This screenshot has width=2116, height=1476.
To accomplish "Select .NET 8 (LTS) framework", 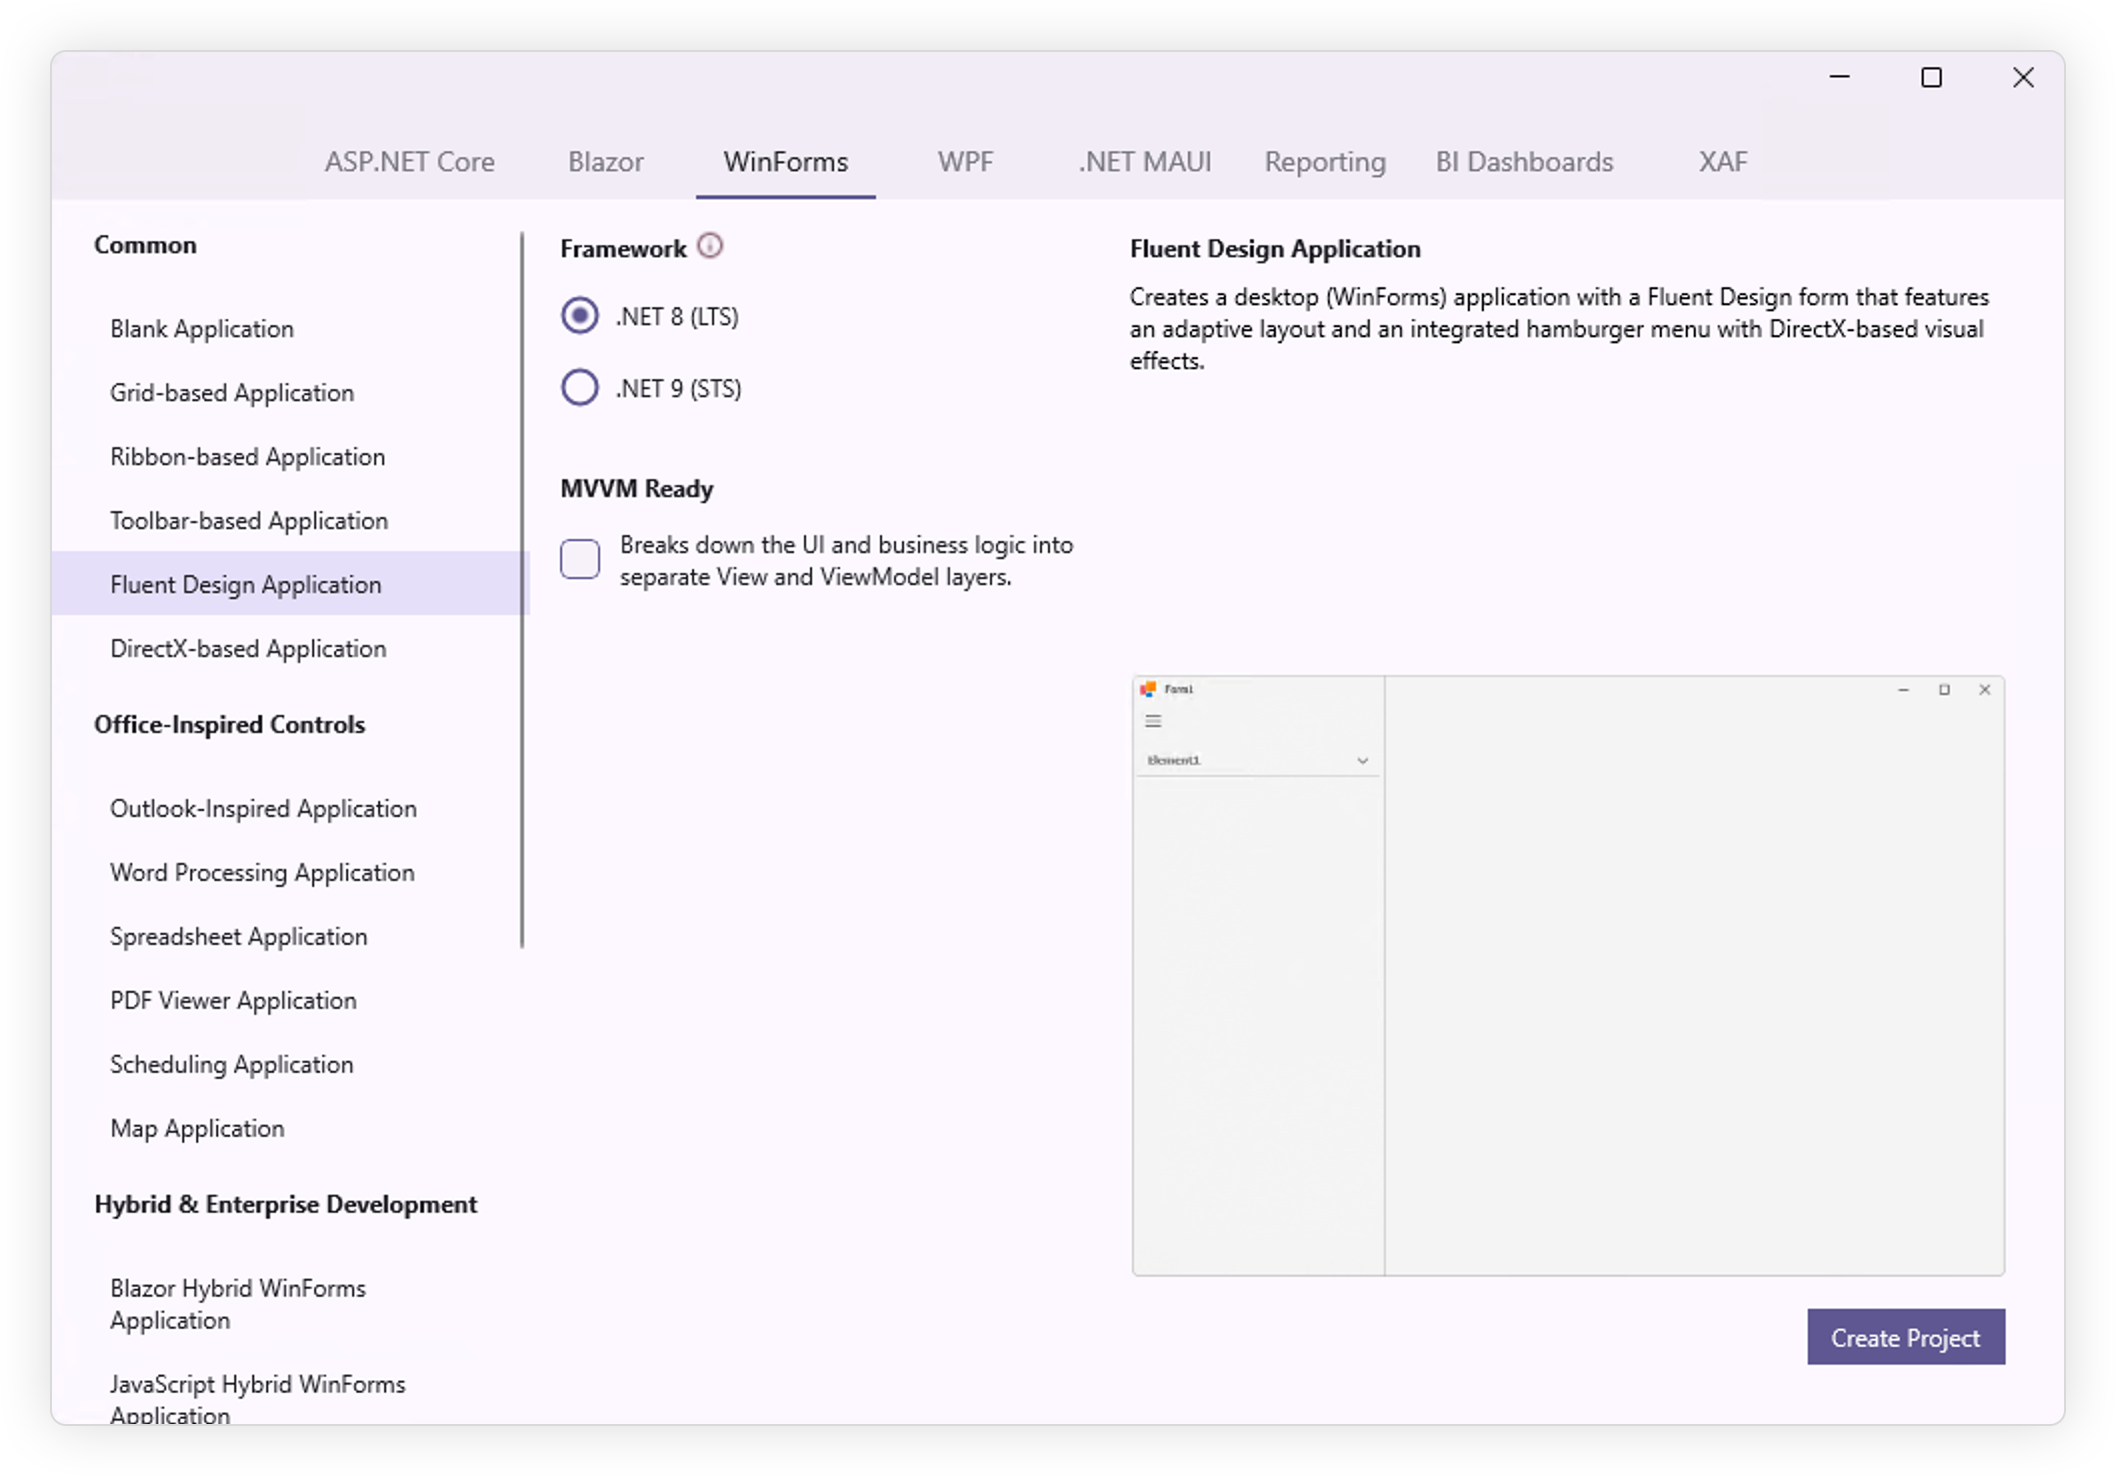I will [x=580, y=316].
